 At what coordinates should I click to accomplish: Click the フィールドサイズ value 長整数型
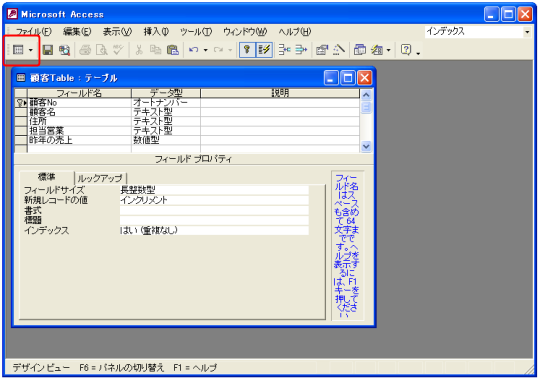pos(214,190)
